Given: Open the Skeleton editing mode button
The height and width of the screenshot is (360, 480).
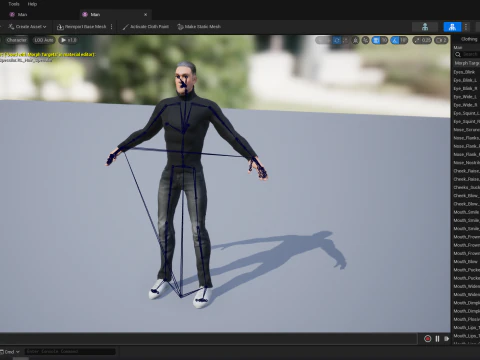Looking at the screenshot, I should point(425,27).
